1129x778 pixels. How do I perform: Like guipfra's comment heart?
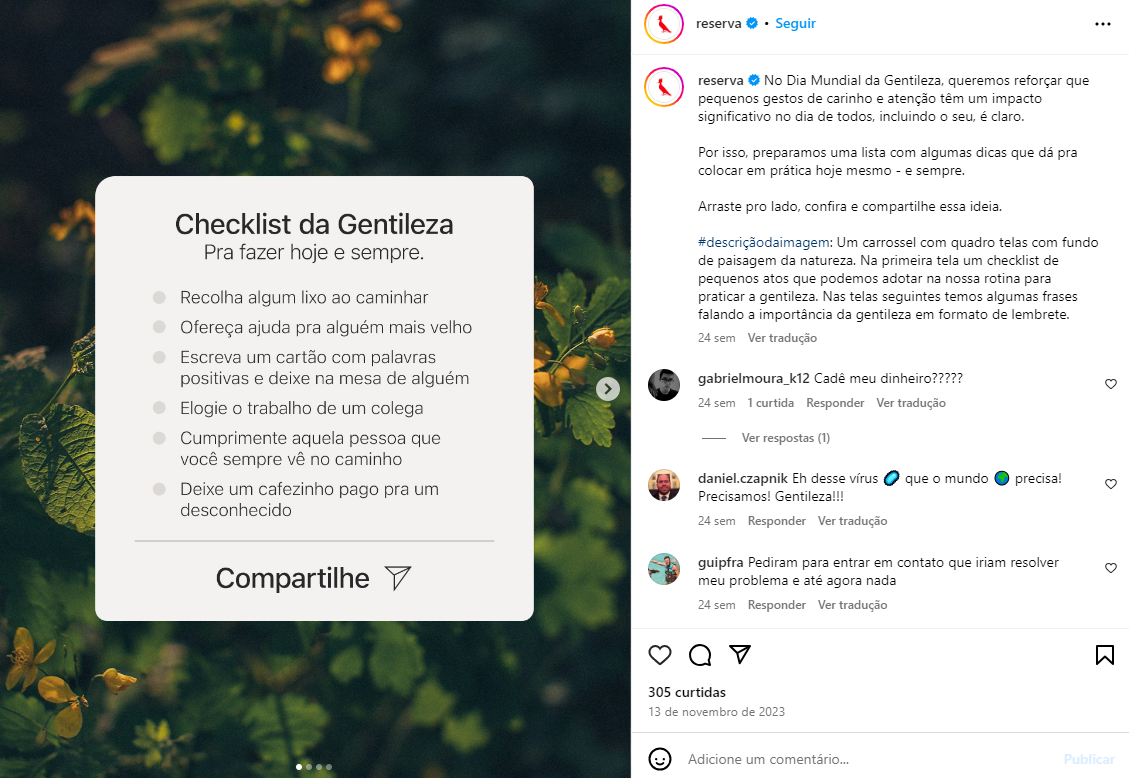(x=1111, y=568)
